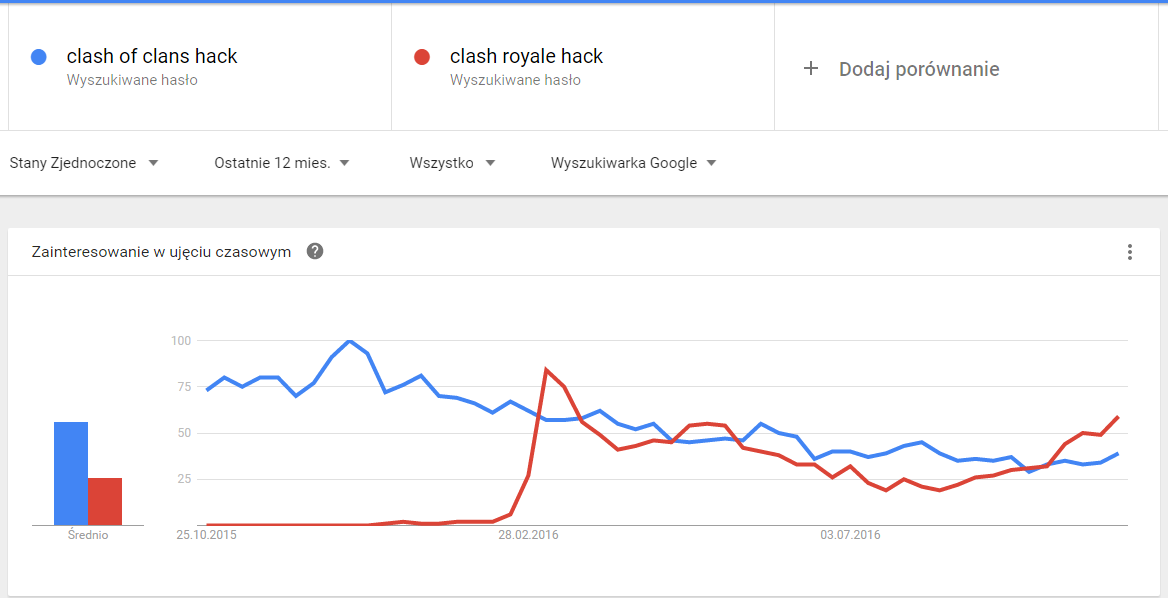Viewport: 1168px width, 598px height.
Task: Click the Zainteresowanie w ujęciu czasowym heading
Action: (x=161, y=252)
